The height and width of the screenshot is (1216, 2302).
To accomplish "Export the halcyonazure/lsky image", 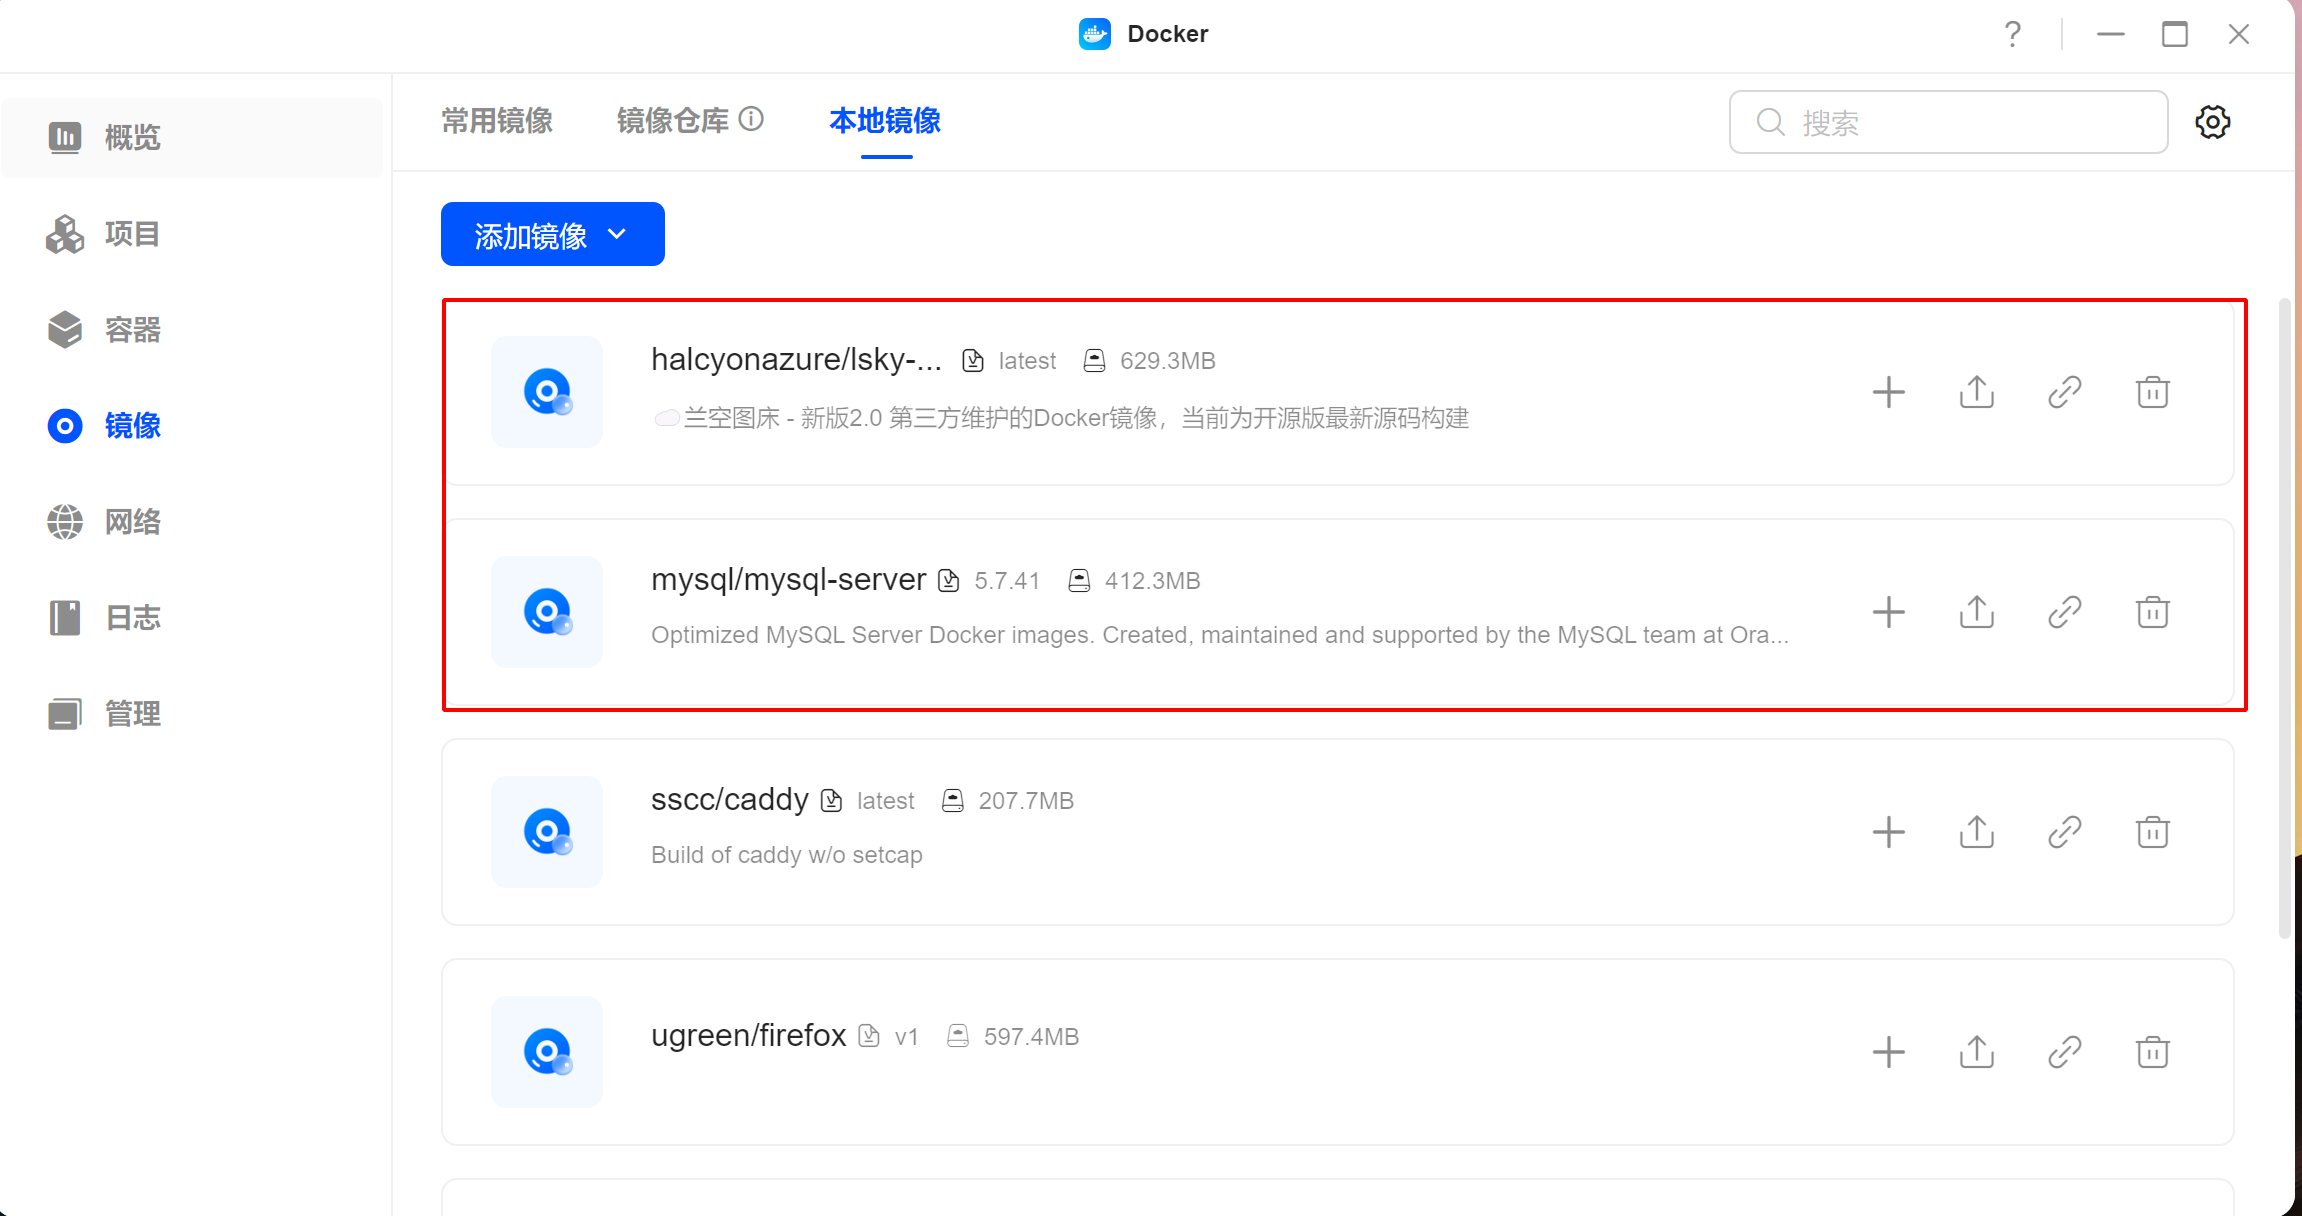I will (x=1976, y=392).
